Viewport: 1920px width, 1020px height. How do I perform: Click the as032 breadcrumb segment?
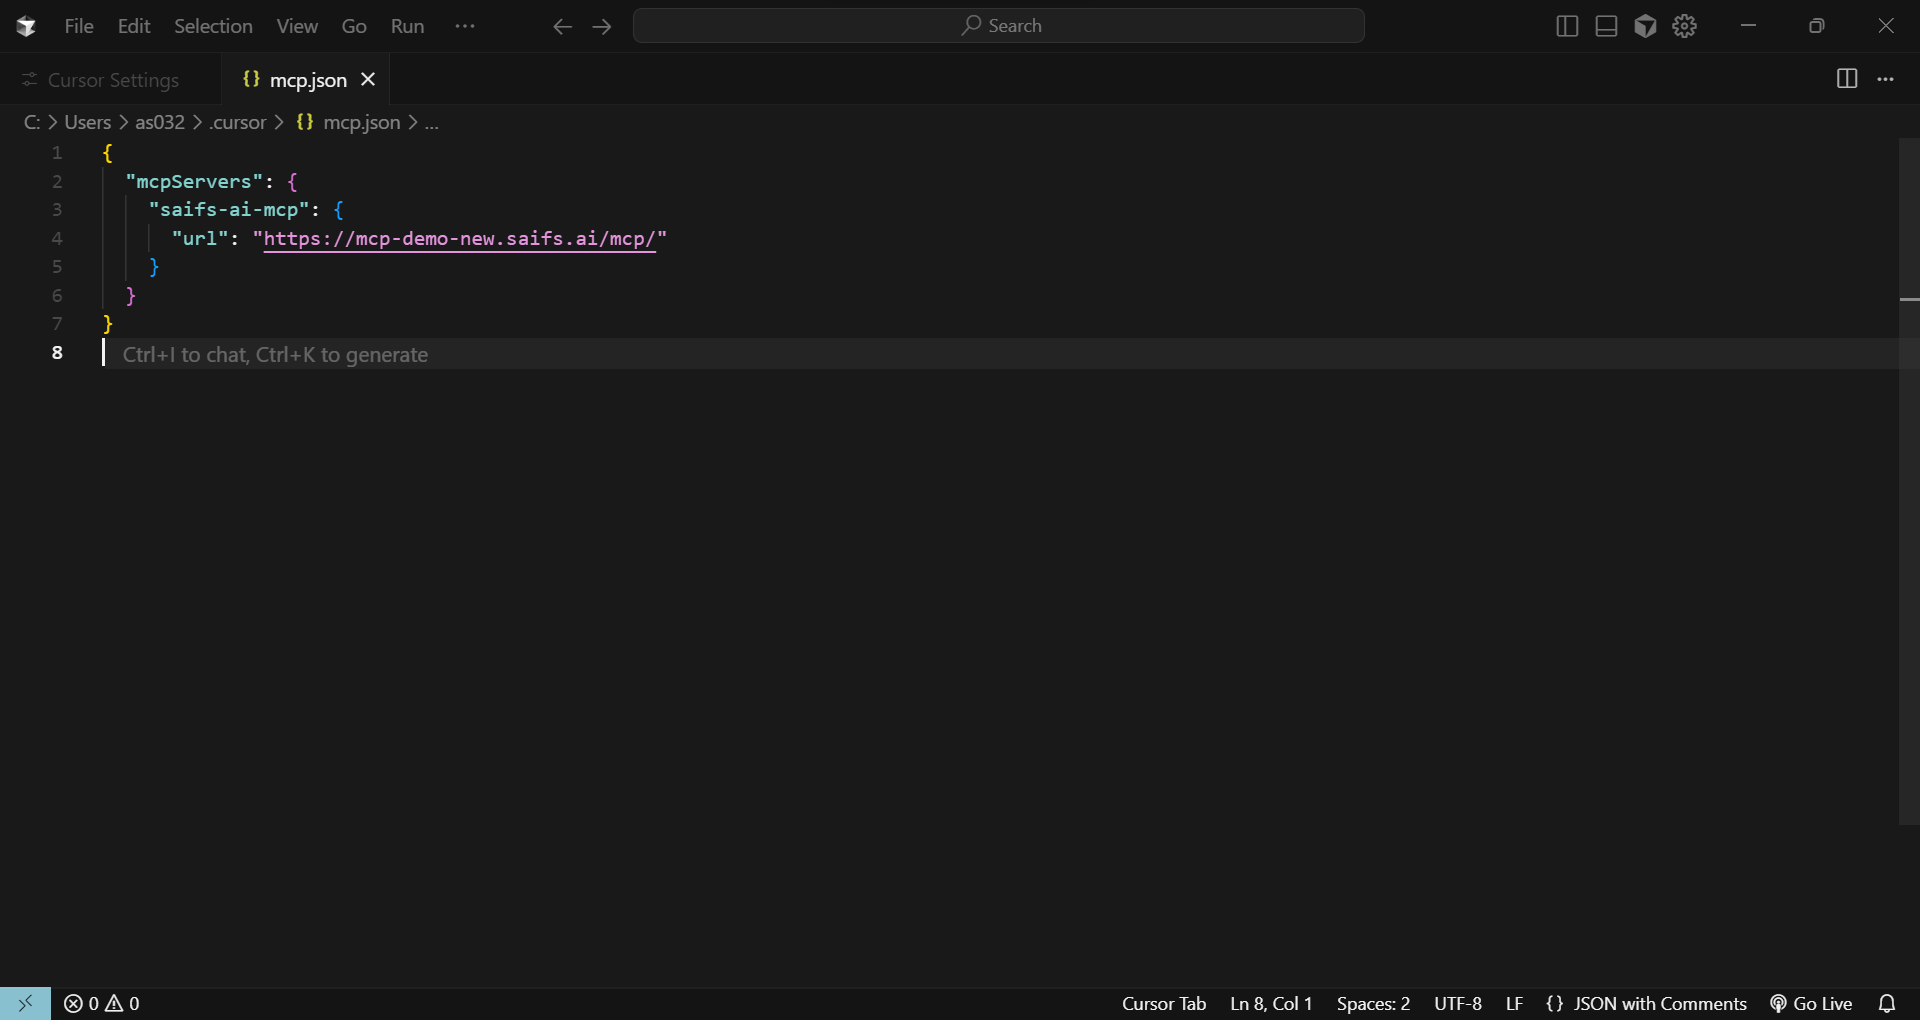(x=160, y=122)
